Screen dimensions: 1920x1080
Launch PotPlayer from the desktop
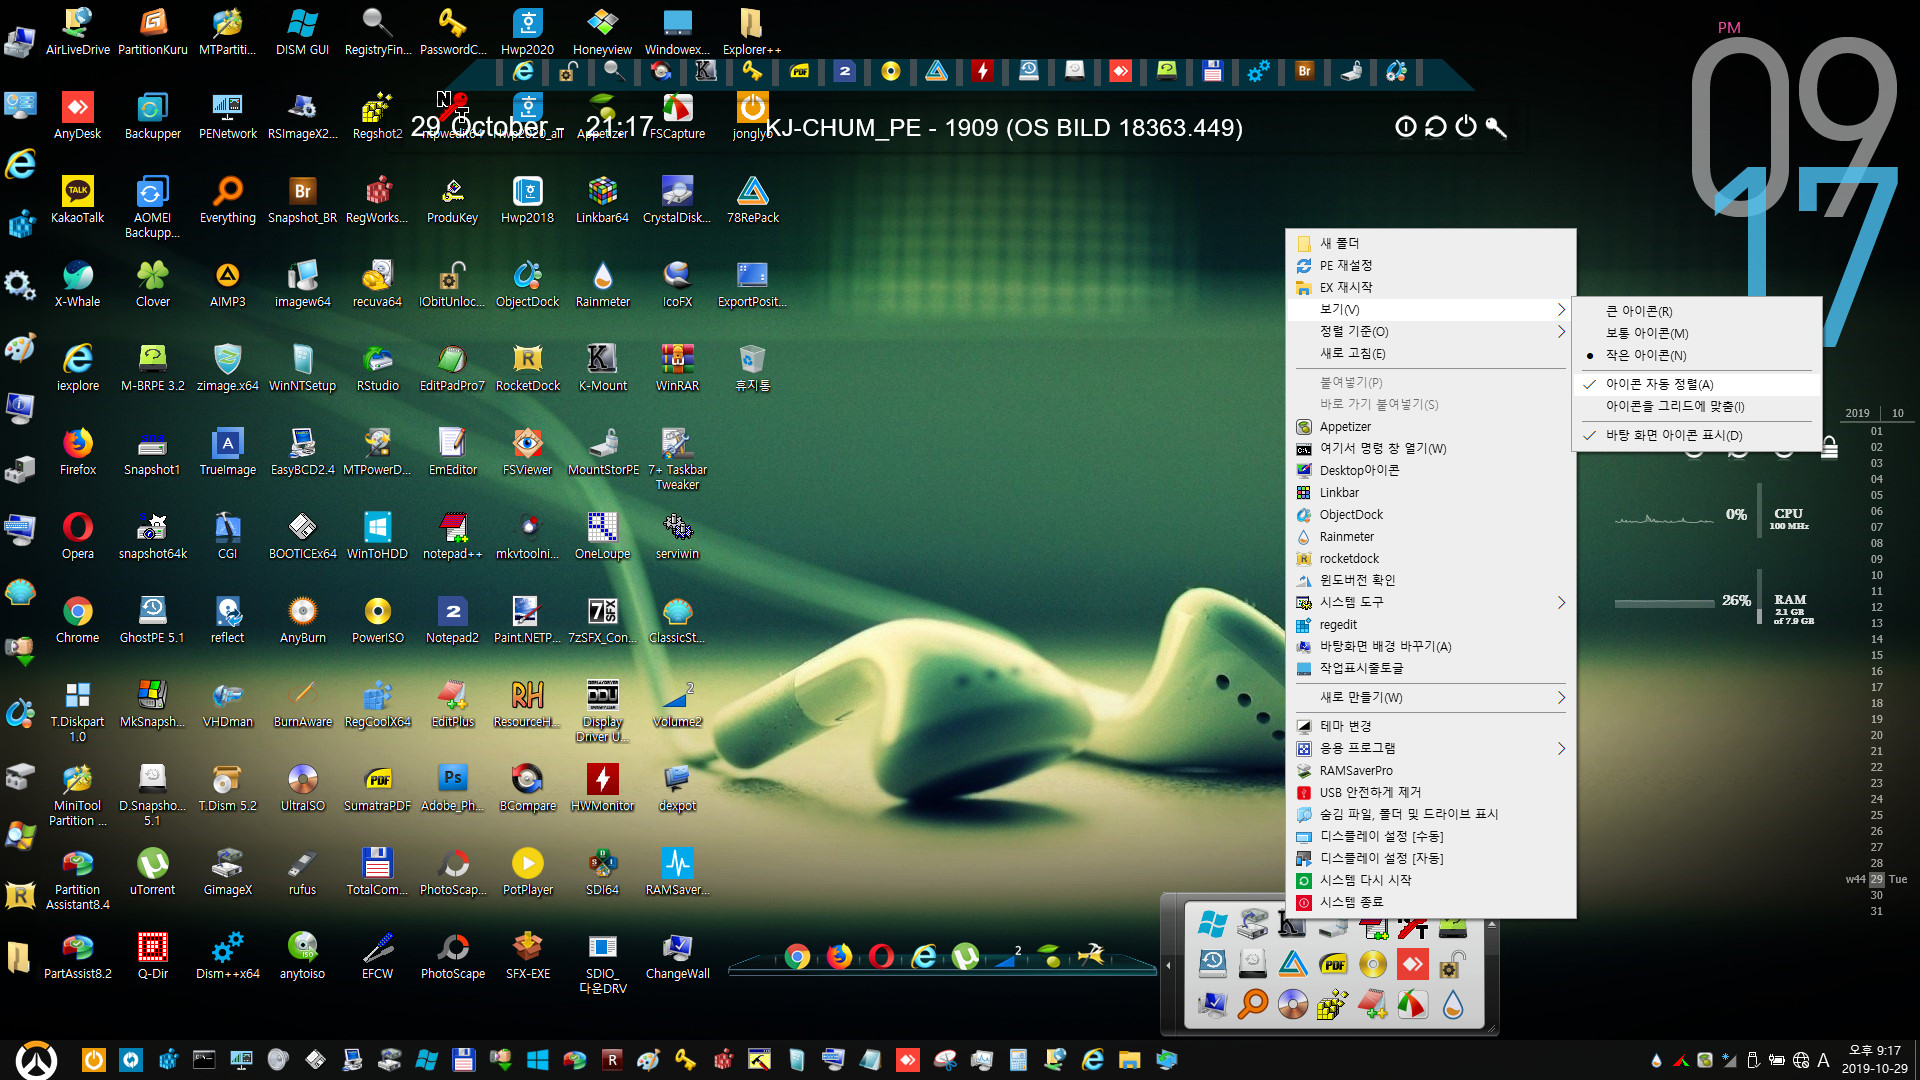coord(527,871)
